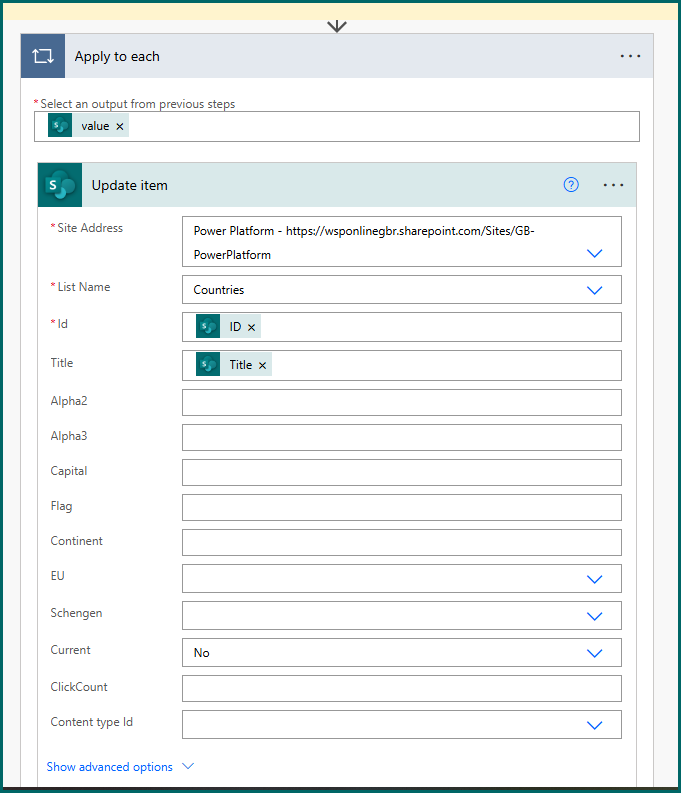Image resolution: width=681 pixels, height=793 pixels.
Task: Click the Schengen label
Action: point(76,613)
